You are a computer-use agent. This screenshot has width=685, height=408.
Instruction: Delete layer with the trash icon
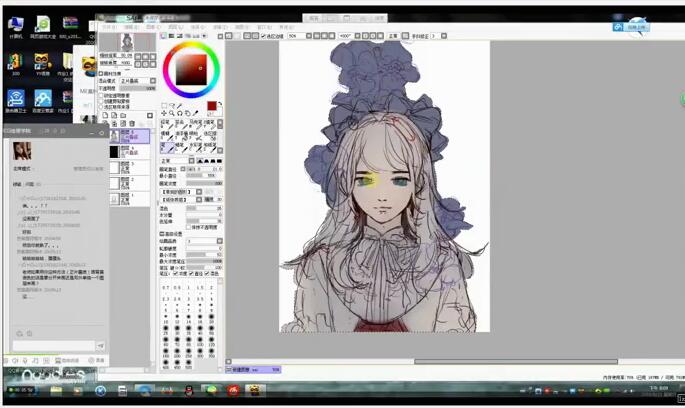pos(132,124)
